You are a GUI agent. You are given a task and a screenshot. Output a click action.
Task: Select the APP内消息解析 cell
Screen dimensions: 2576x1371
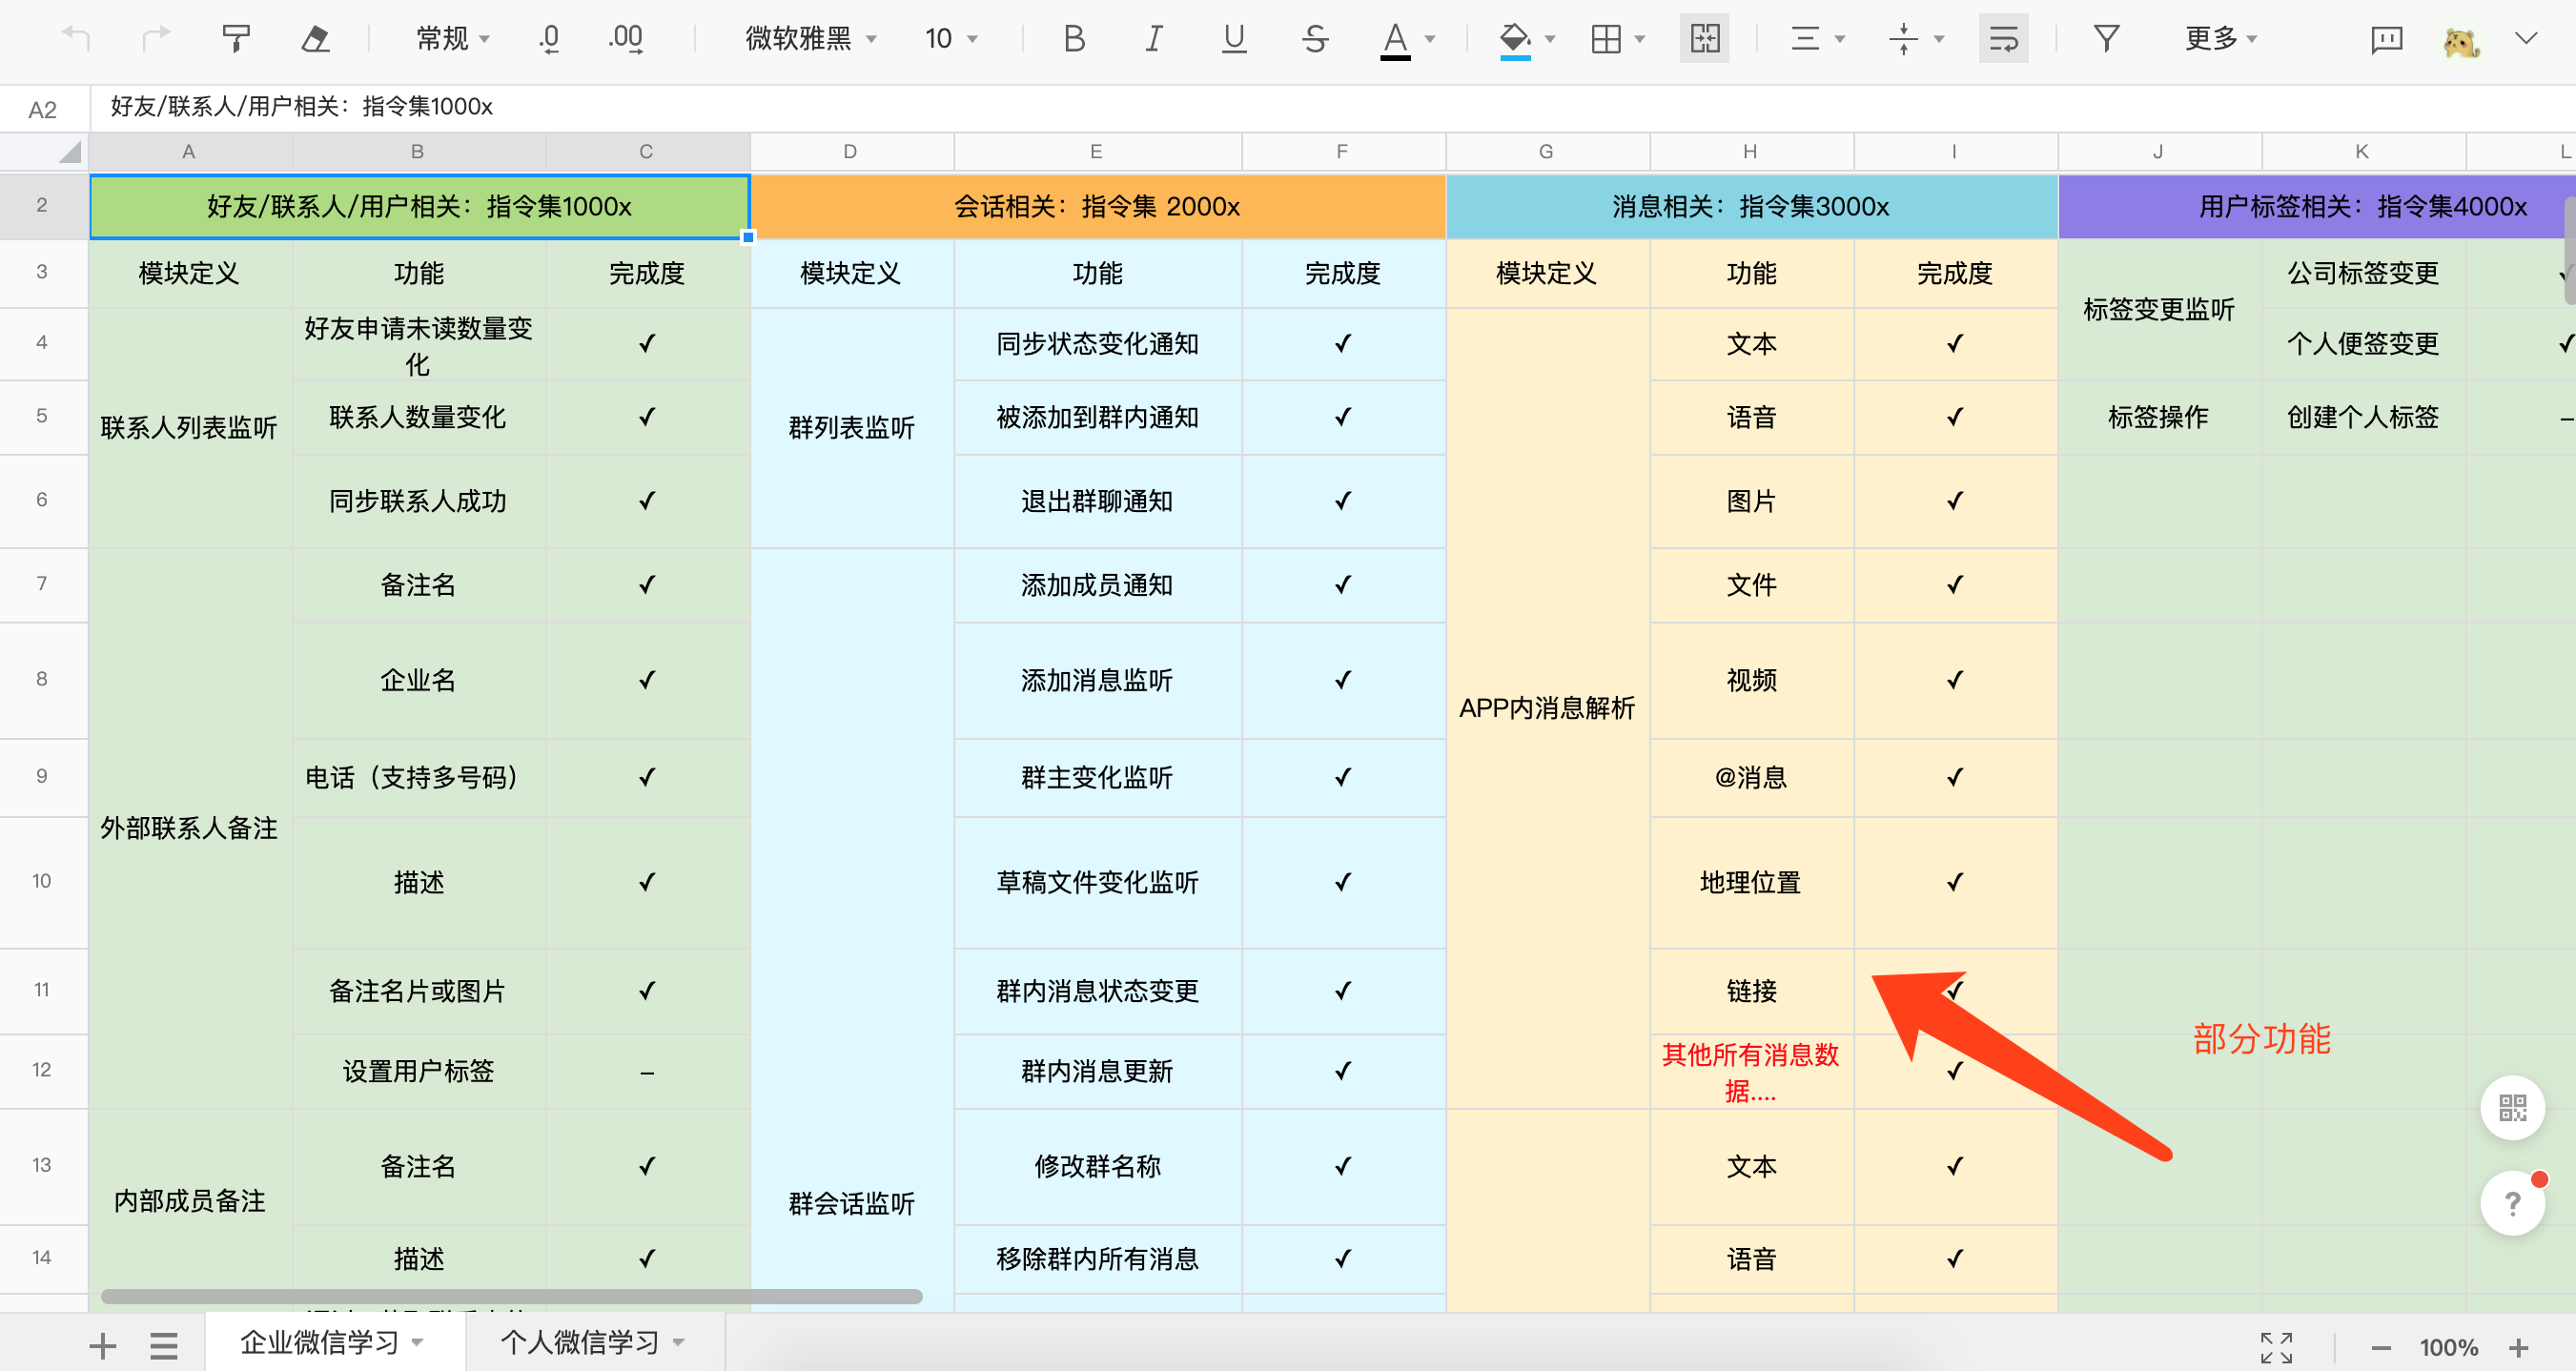[x=1546, y=709]
